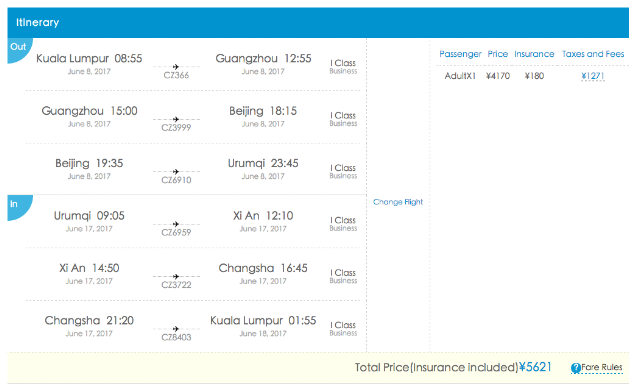The image size is (640, 388).
Task: Click Changsha 21:20 departure
Action: [89, 320]
